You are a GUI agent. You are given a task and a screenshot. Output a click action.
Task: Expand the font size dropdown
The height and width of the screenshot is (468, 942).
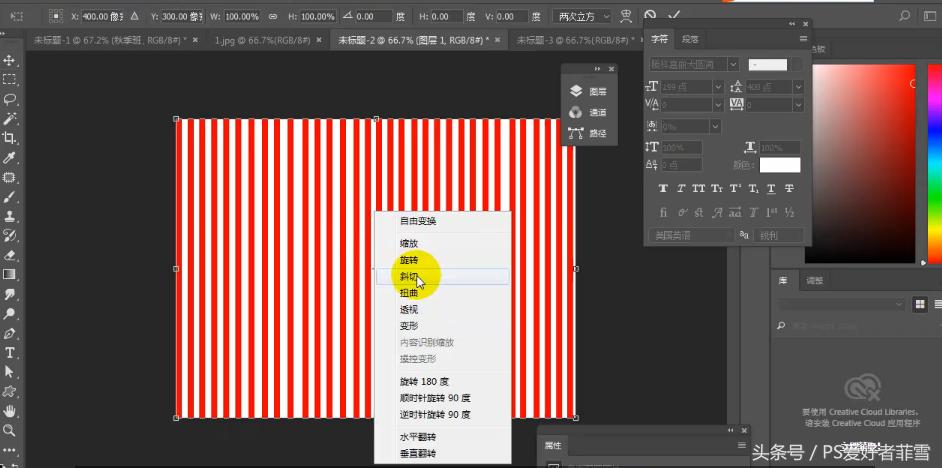[718, 87]
